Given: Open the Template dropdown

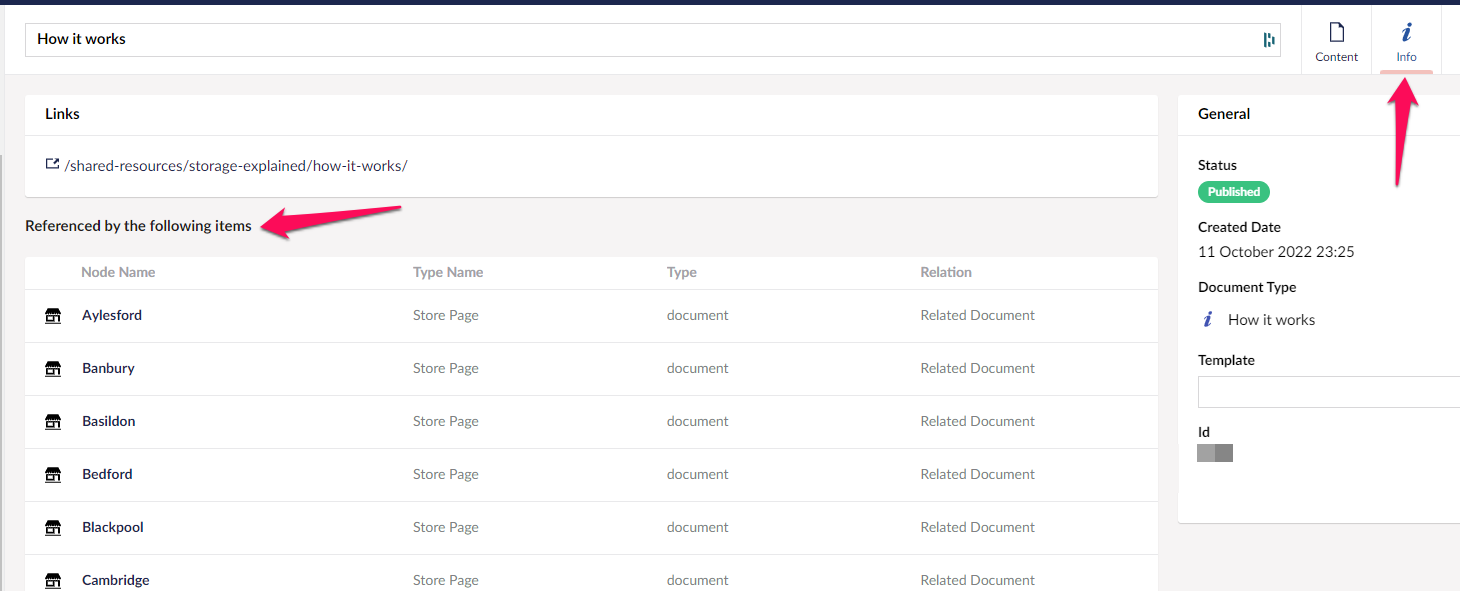Looking at the screenshot, I should [1329, 392].
